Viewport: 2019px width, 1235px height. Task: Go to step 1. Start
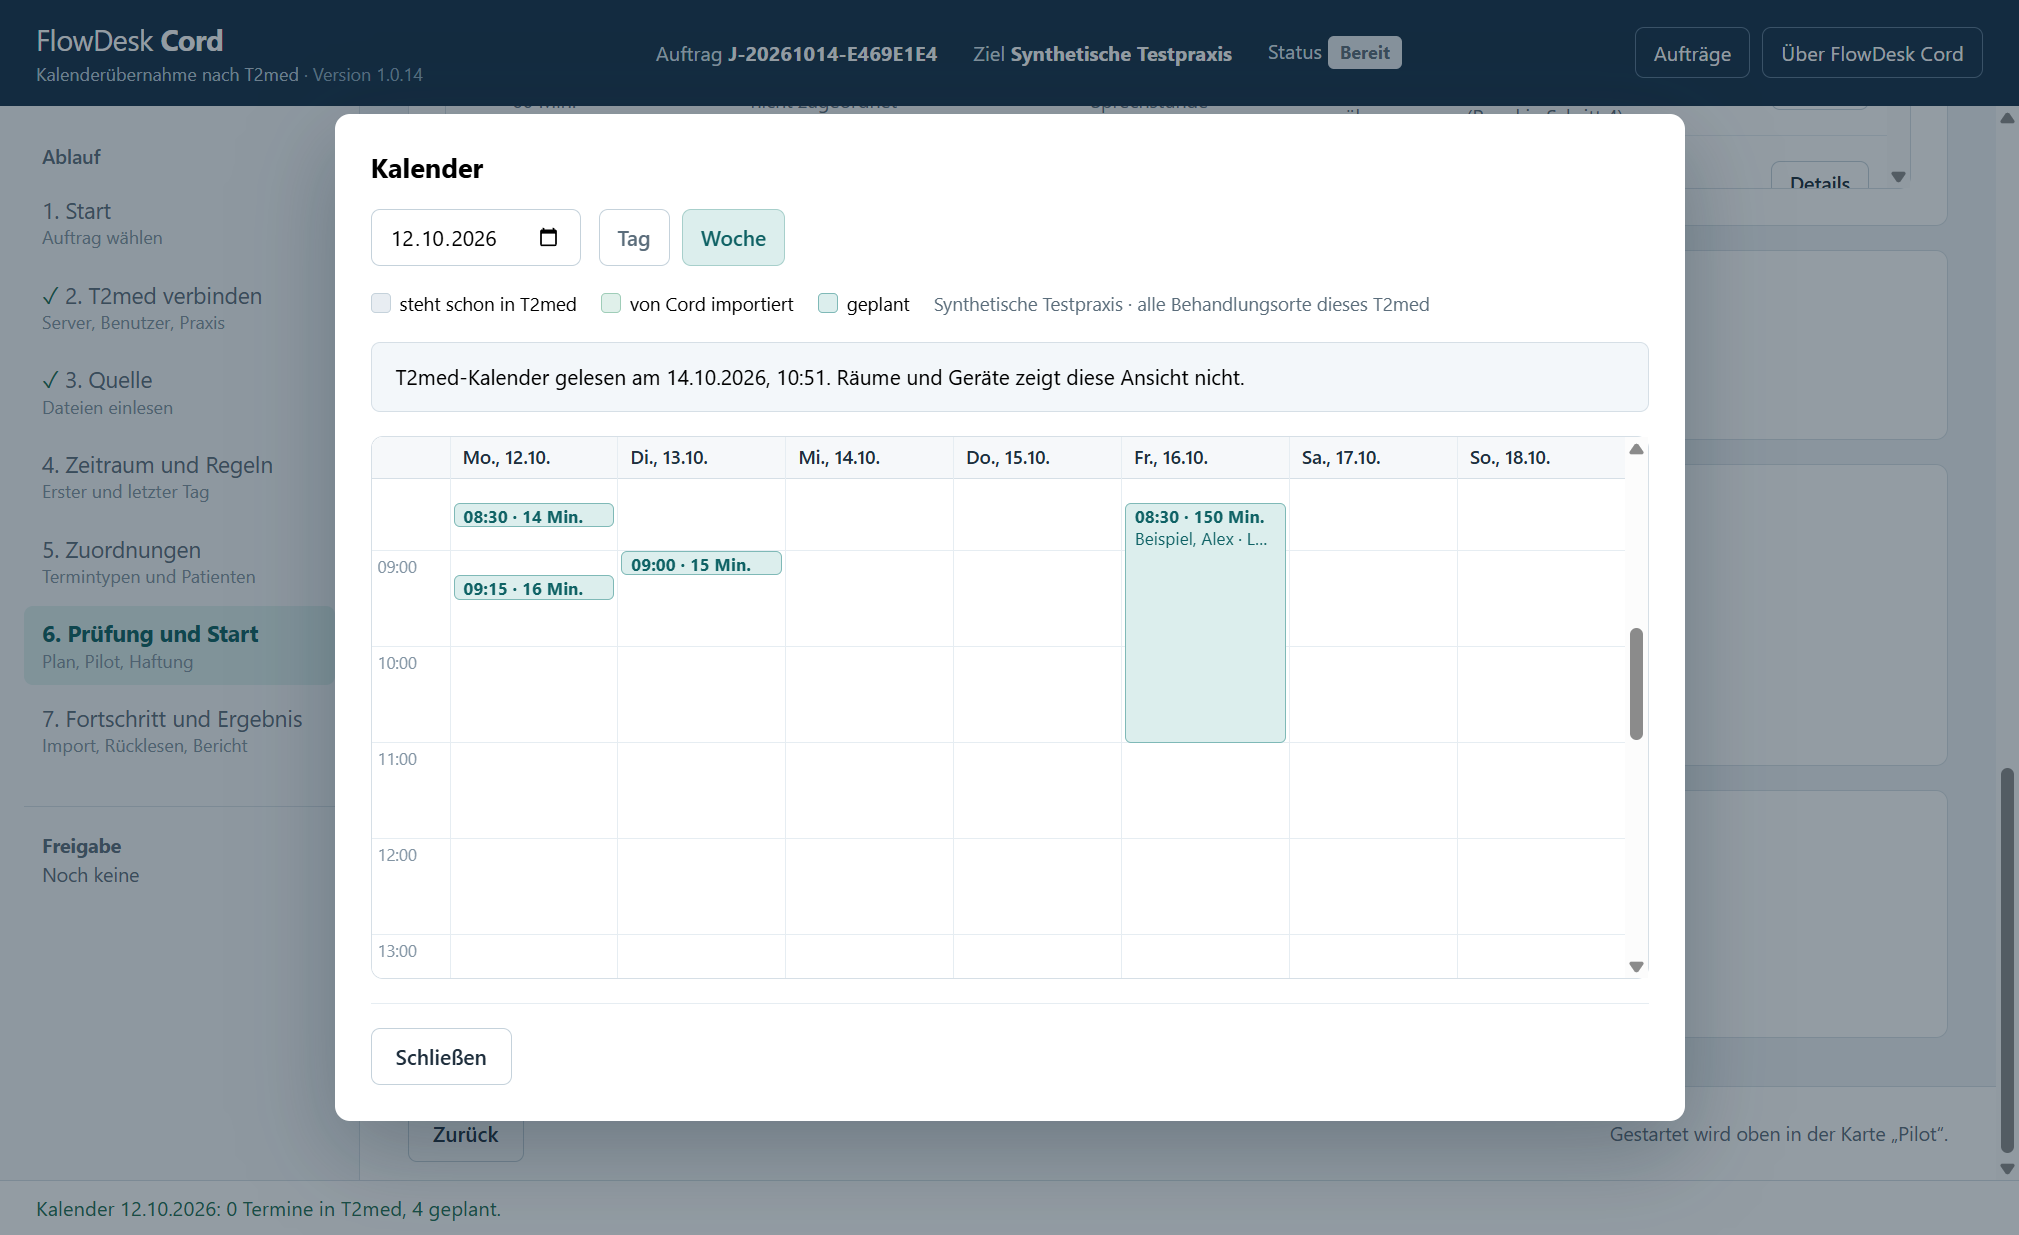[x=179, y=224]
